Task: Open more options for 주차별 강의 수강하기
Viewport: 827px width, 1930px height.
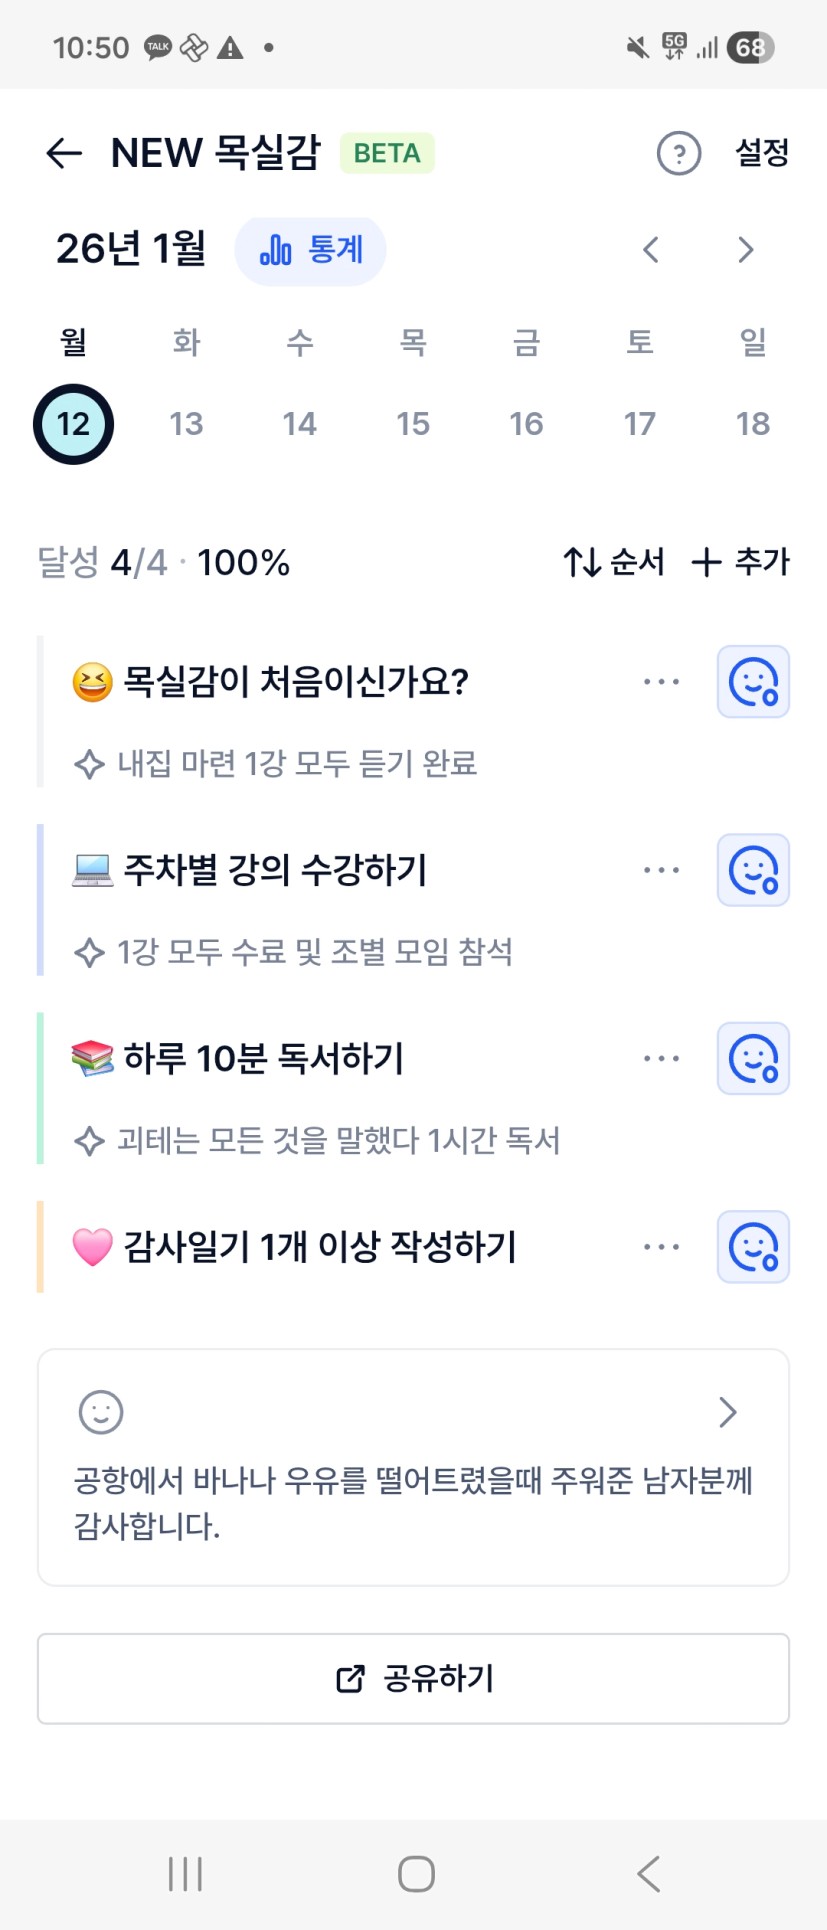Action: click(x=661, y=870)
